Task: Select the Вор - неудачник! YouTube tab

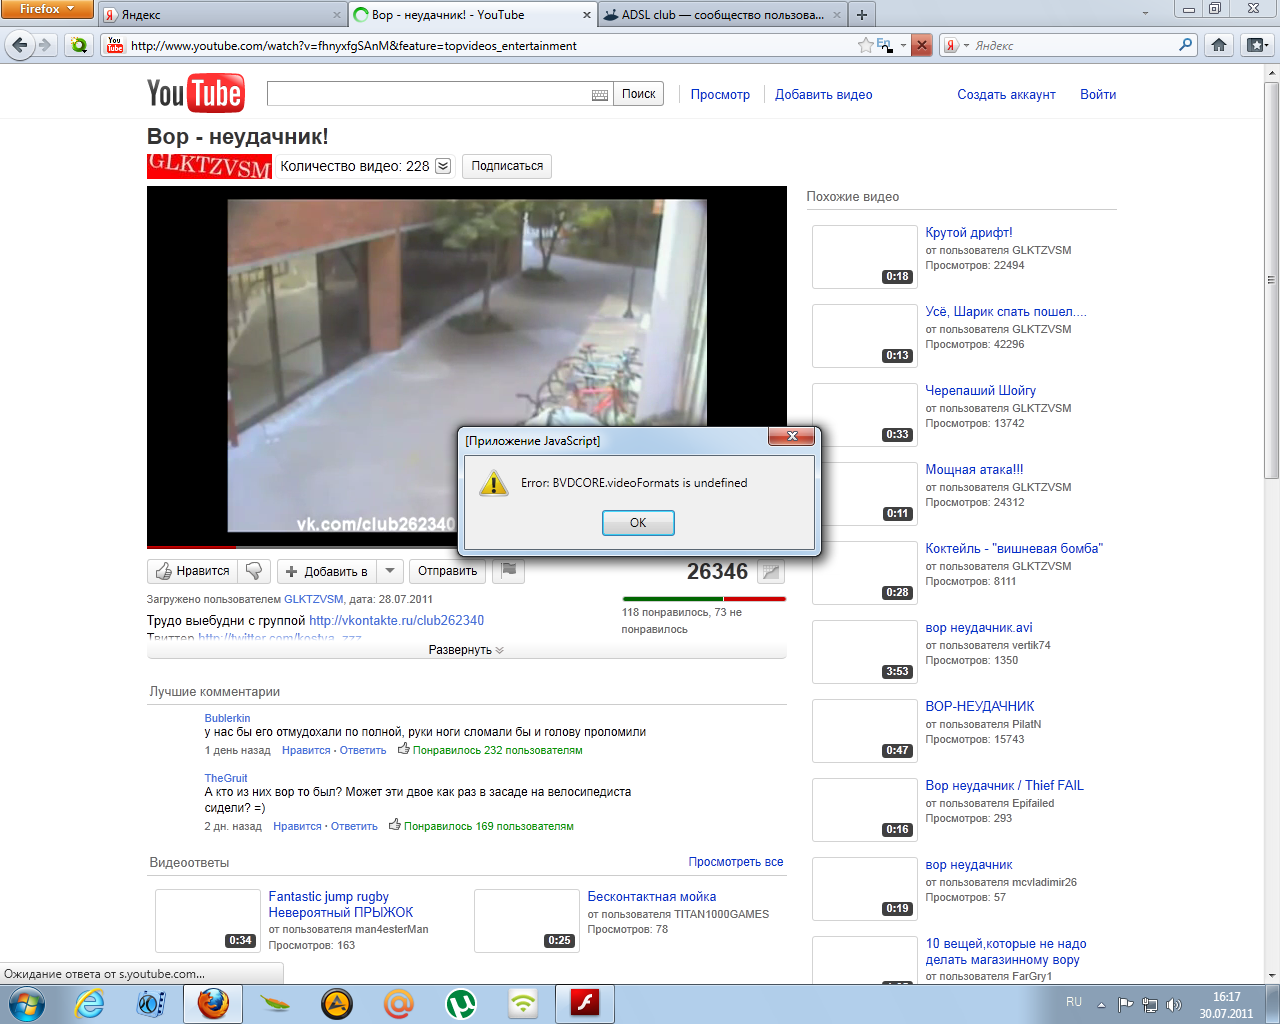Action: (472, 15)
